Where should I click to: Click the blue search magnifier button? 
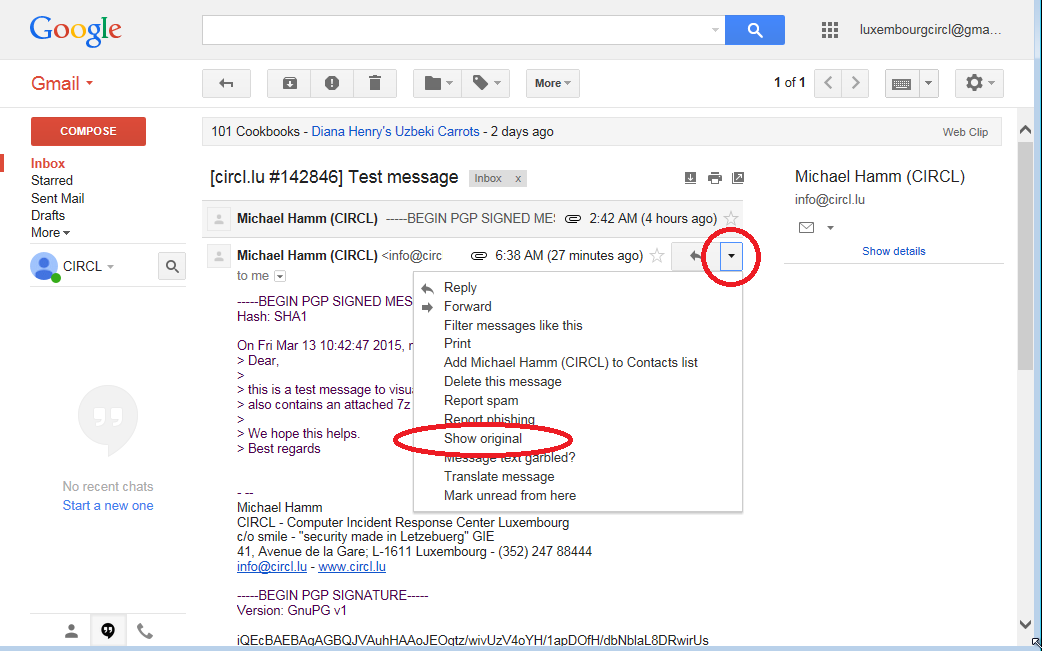point(754,30)
